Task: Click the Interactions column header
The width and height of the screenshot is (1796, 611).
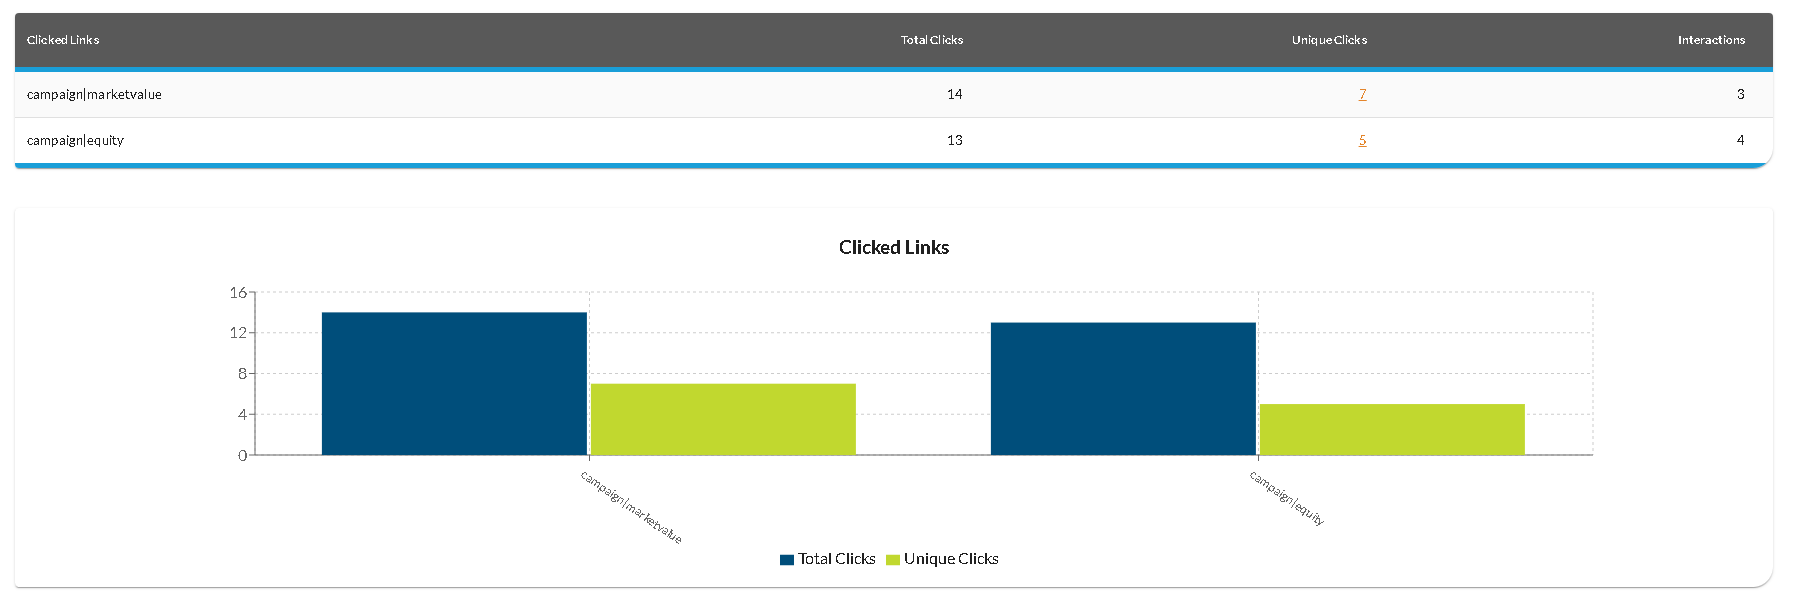Action: (1710, 40)
